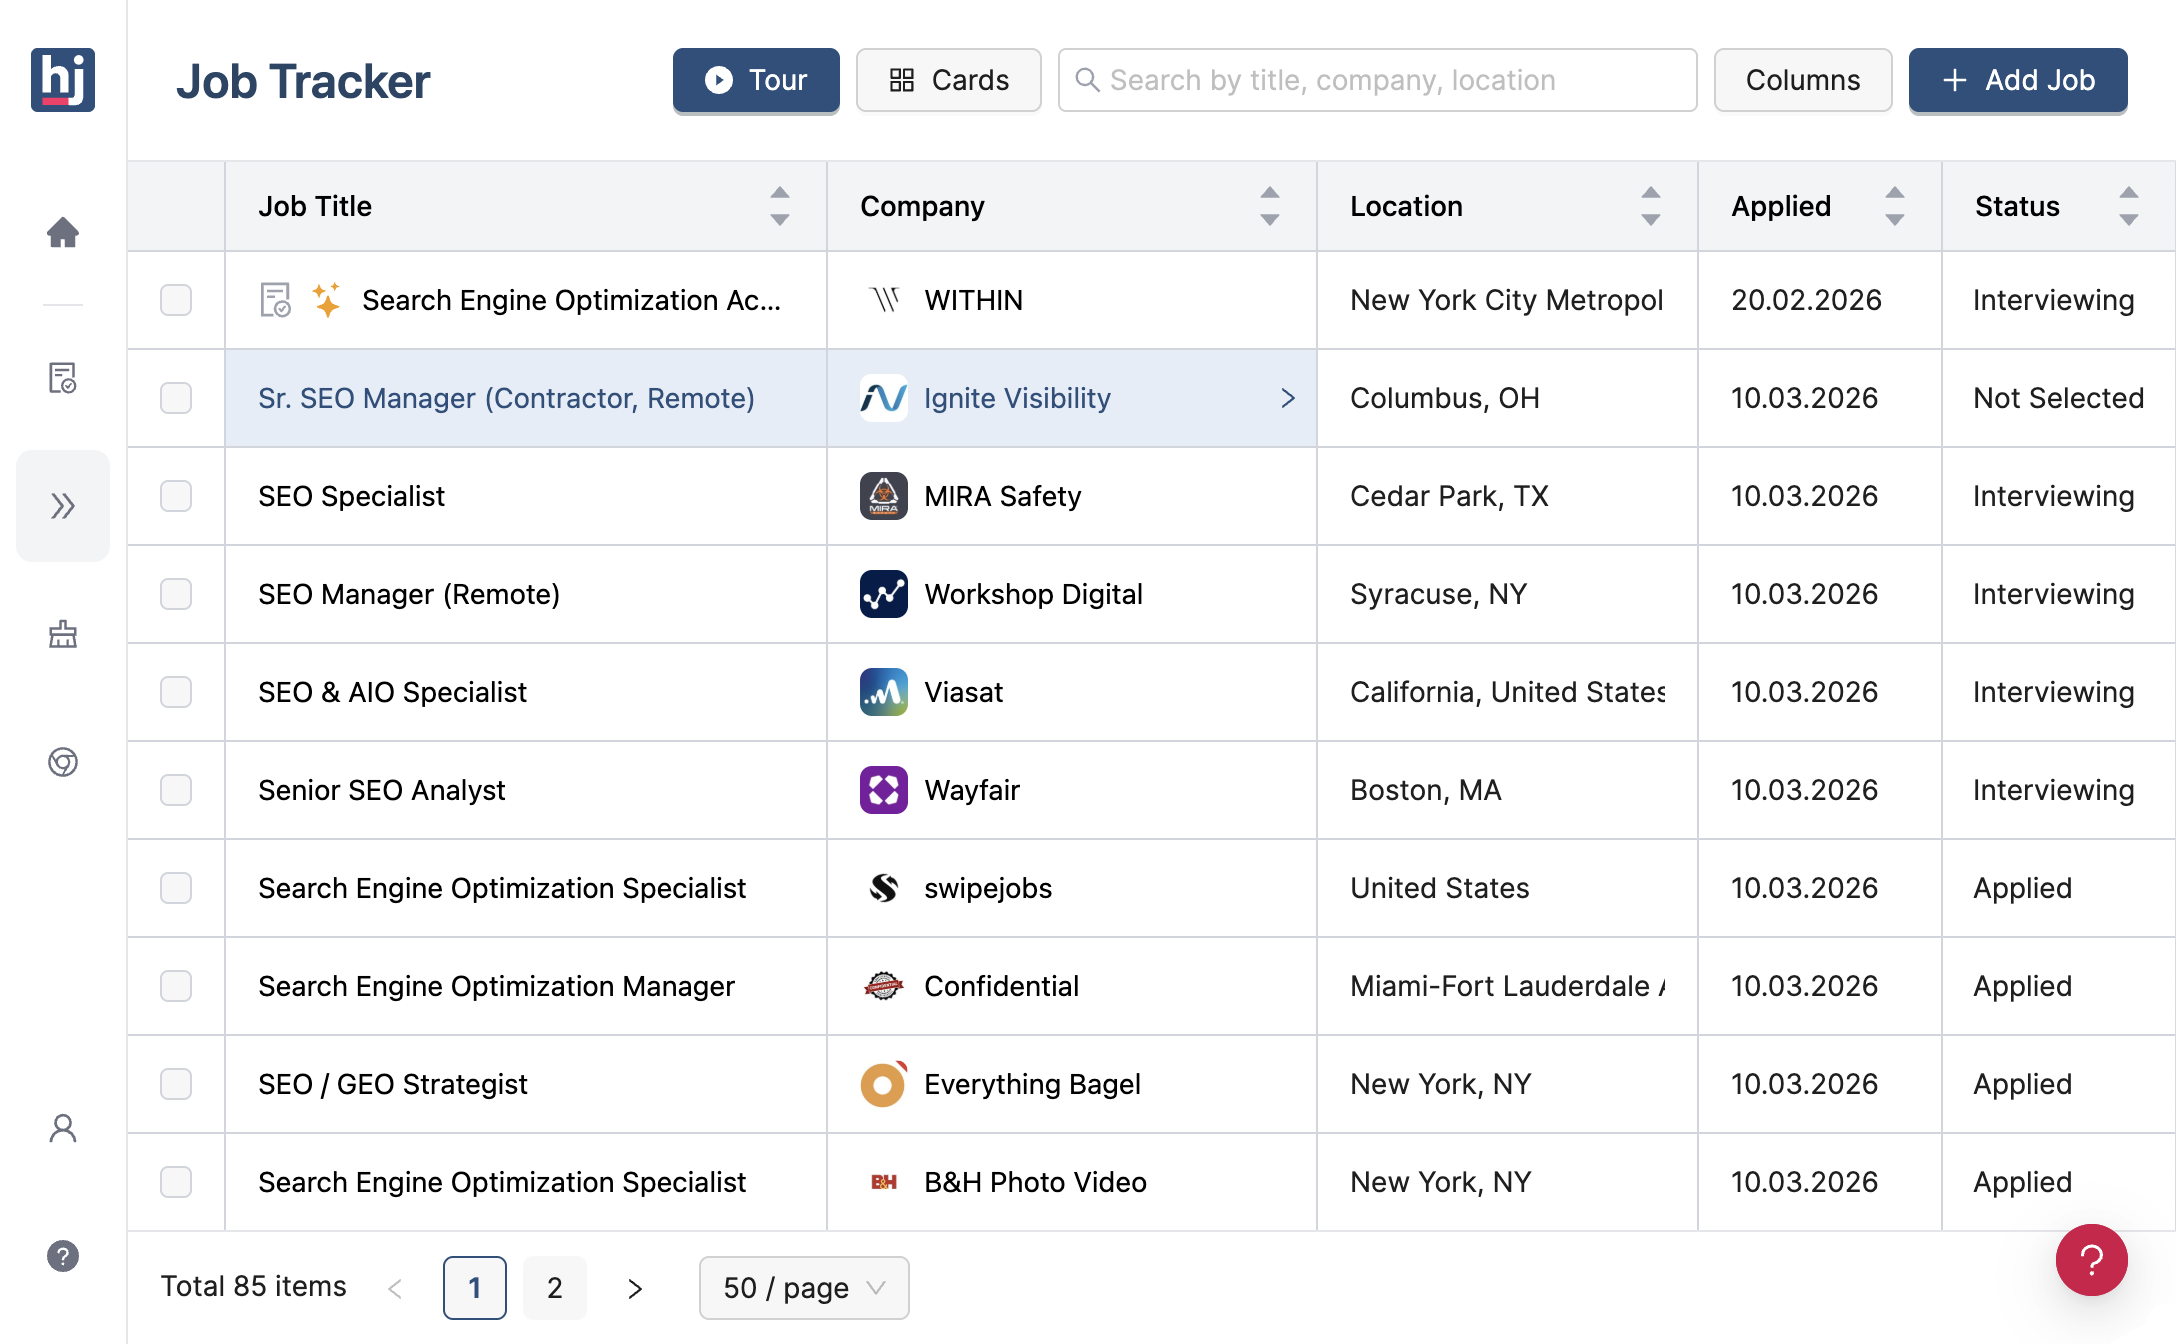Expand the Ignite Visibility company chevron
This screenshot has width=2176, height=1344.
tap(1287, 398)
